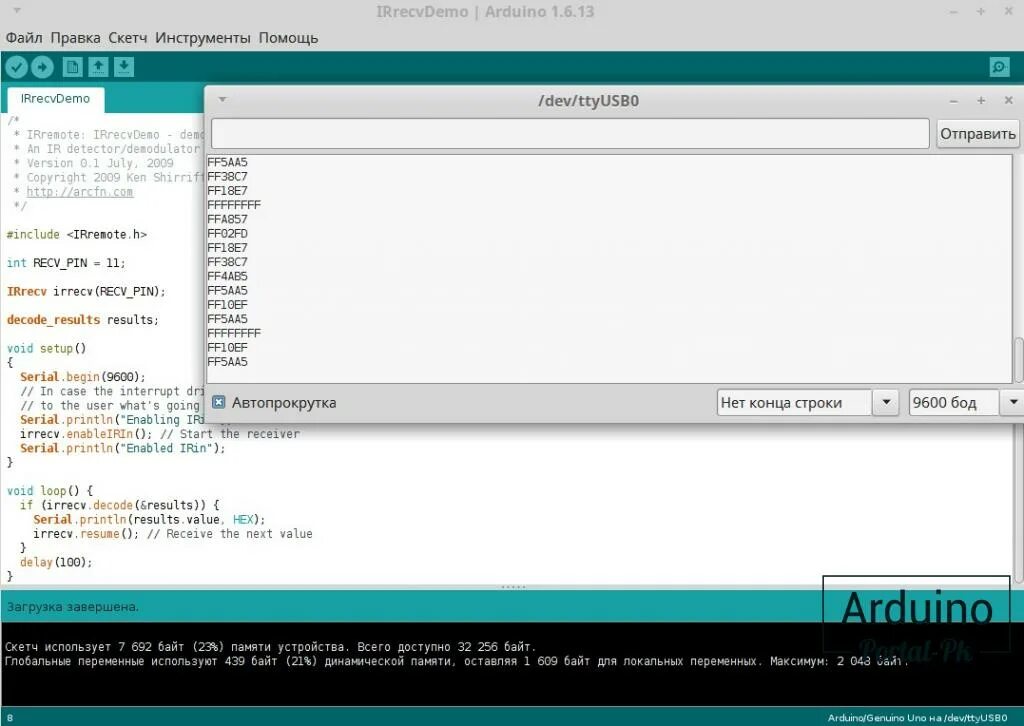Screen dimensions: 1024x726
Task: Click the void setup() code line
Action: (x=46, y=349)
